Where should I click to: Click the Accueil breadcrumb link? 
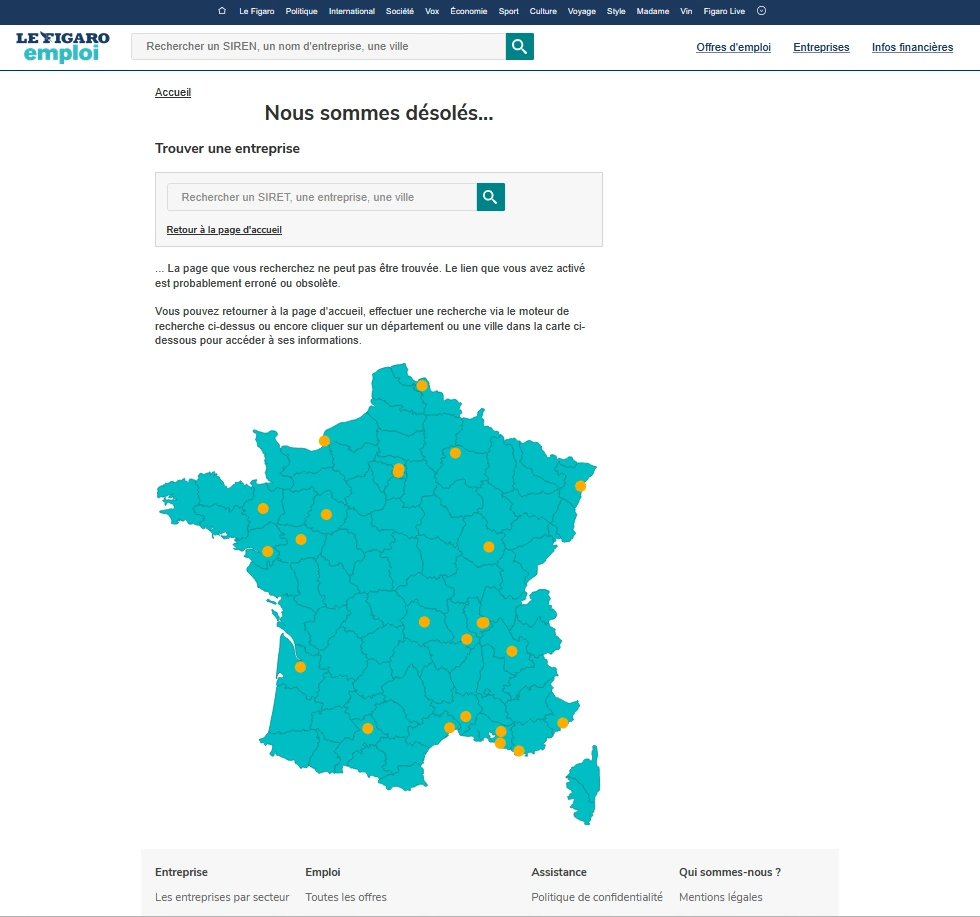tap(173, 93)
